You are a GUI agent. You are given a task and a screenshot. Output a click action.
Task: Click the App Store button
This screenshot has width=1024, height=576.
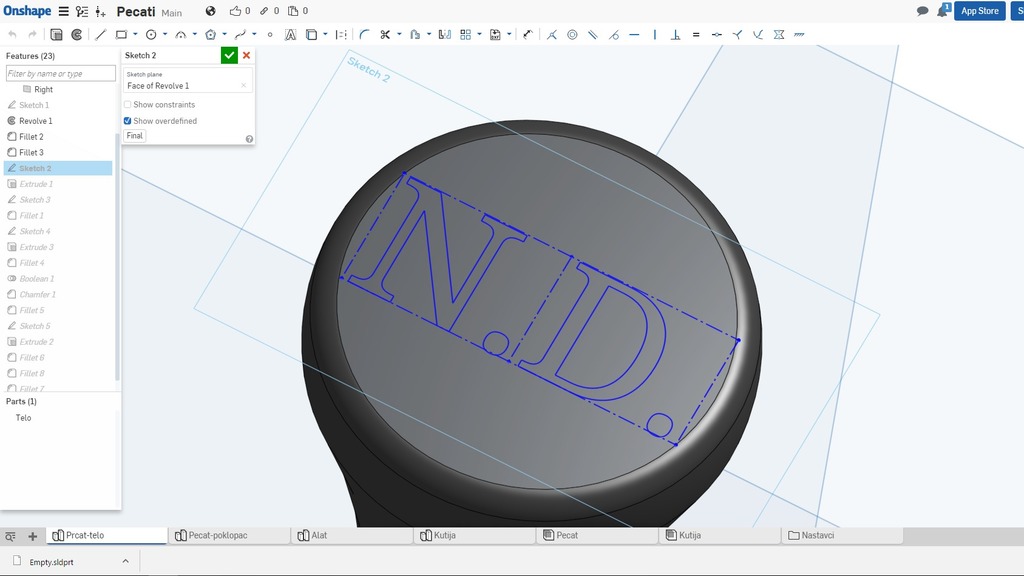click(979, 11)
